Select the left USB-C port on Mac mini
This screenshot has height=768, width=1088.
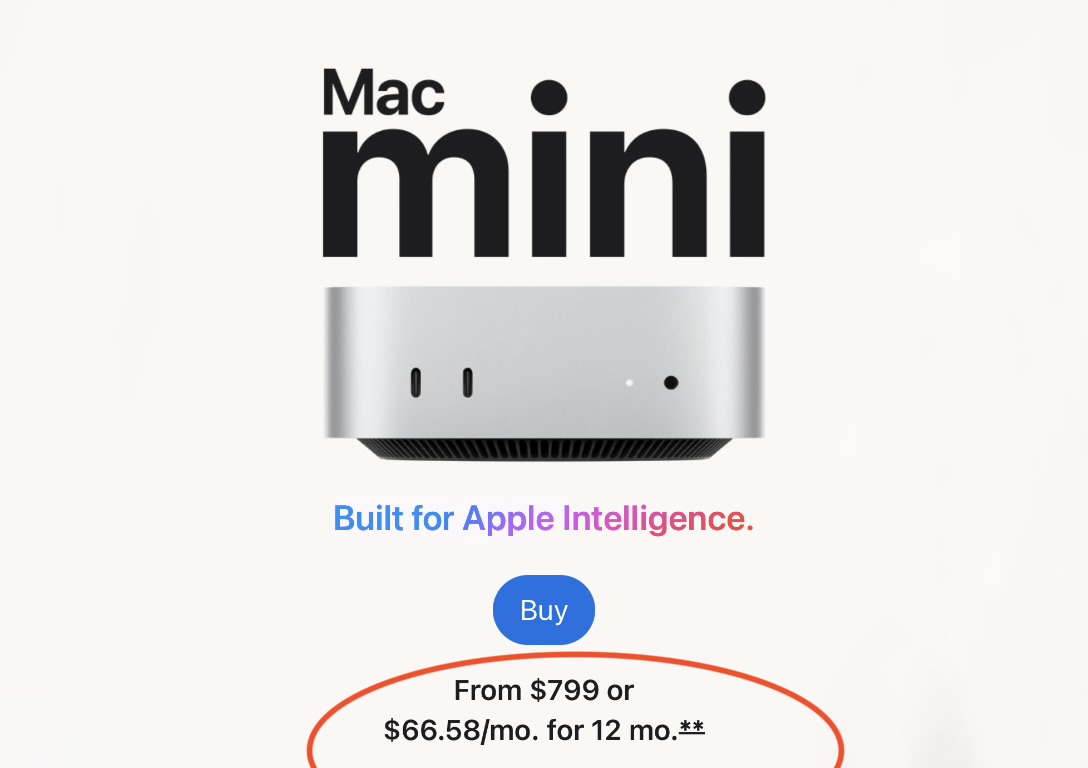click(416, 382)
